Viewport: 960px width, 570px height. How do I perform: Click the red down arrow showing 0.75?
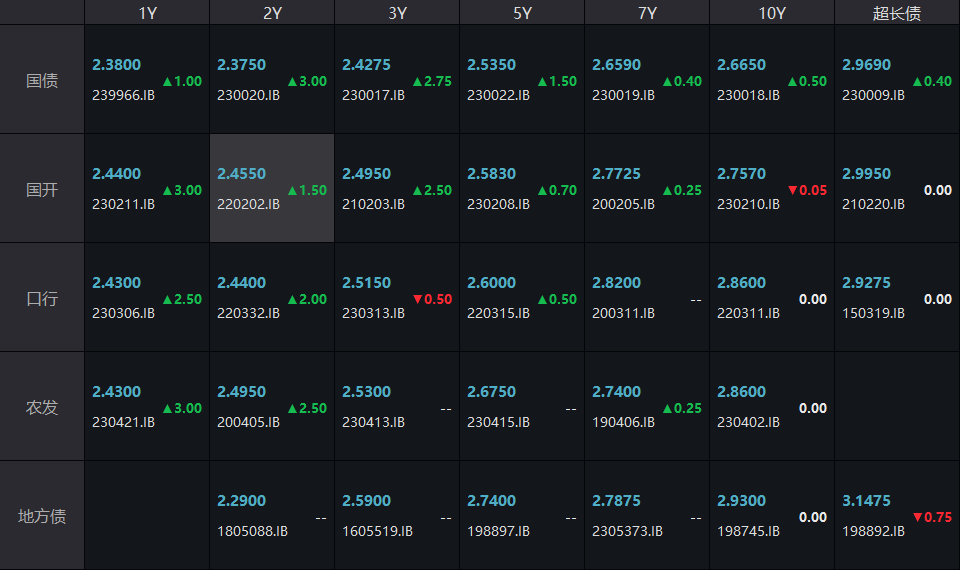pos(932,517)
